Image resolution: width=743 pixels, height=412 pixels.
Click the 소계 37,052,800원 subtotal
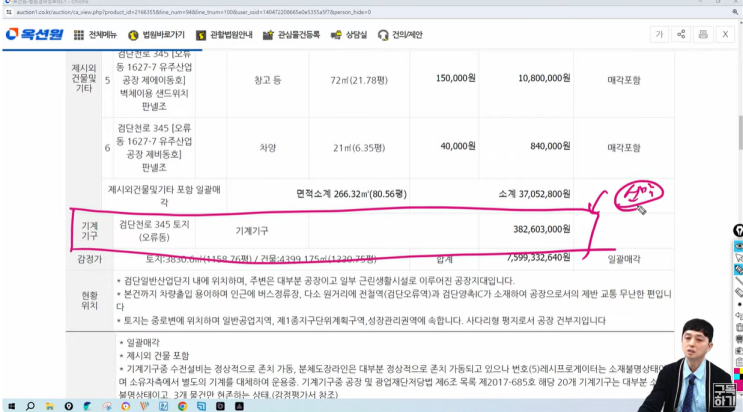(x=534, y=194)
